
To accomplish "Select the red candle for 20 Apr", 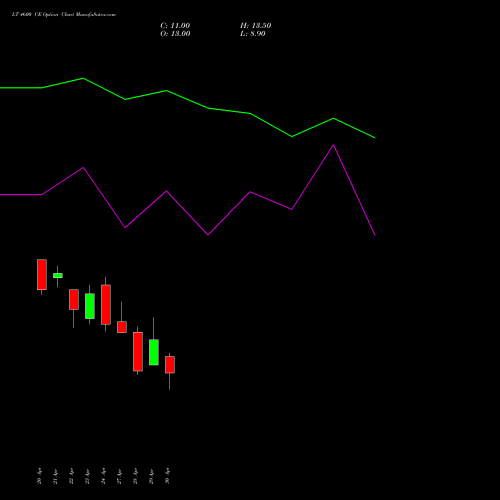I will [x=42, y=274].
